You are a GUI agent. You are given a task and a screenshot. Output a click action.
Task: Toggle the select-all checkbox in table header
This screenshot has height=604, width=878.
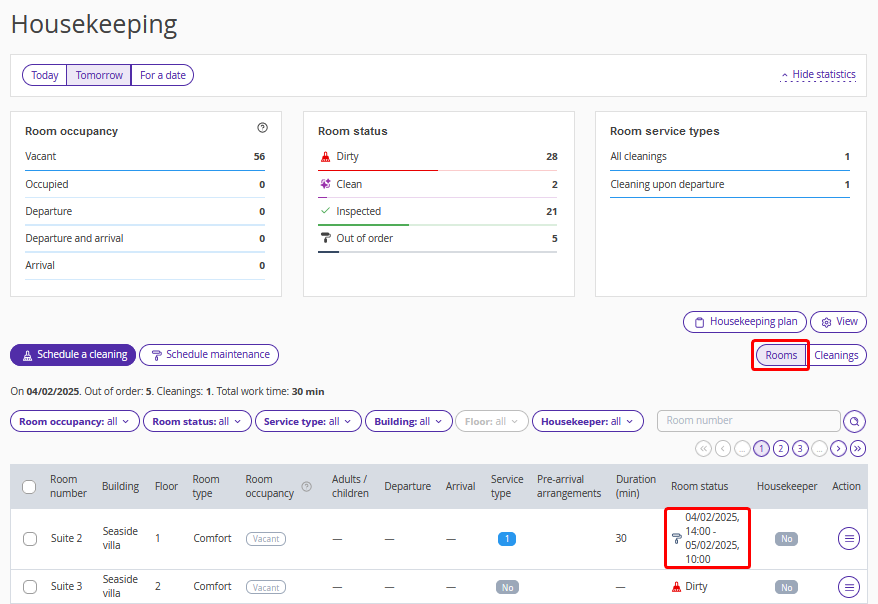pos(30,487)
